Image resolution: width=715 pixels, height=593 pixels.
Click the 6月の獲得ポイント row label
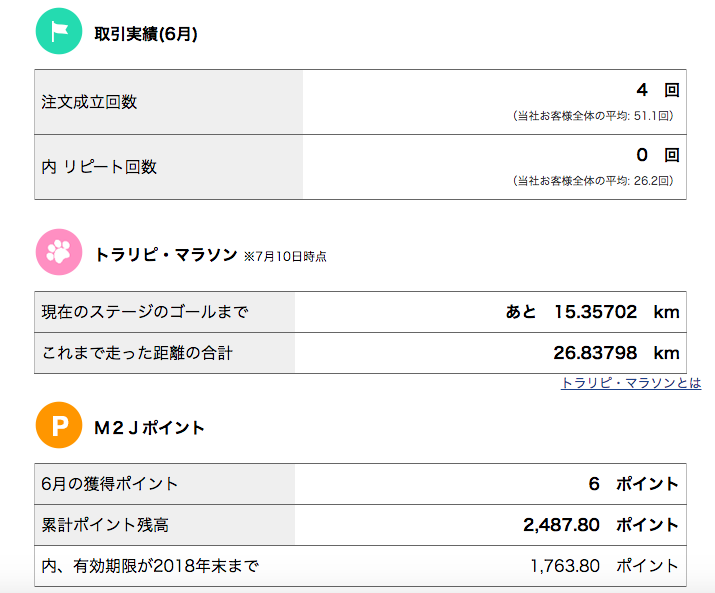[109, 484]
